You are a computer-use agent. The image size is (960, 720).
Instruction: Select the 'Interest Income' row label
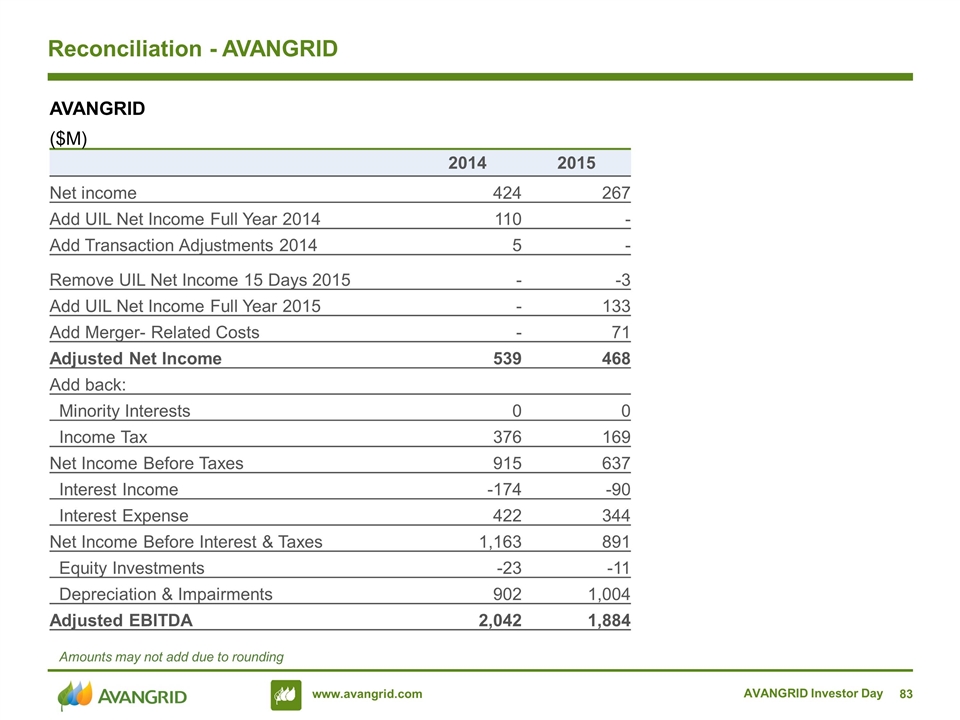tap(118, 490)
